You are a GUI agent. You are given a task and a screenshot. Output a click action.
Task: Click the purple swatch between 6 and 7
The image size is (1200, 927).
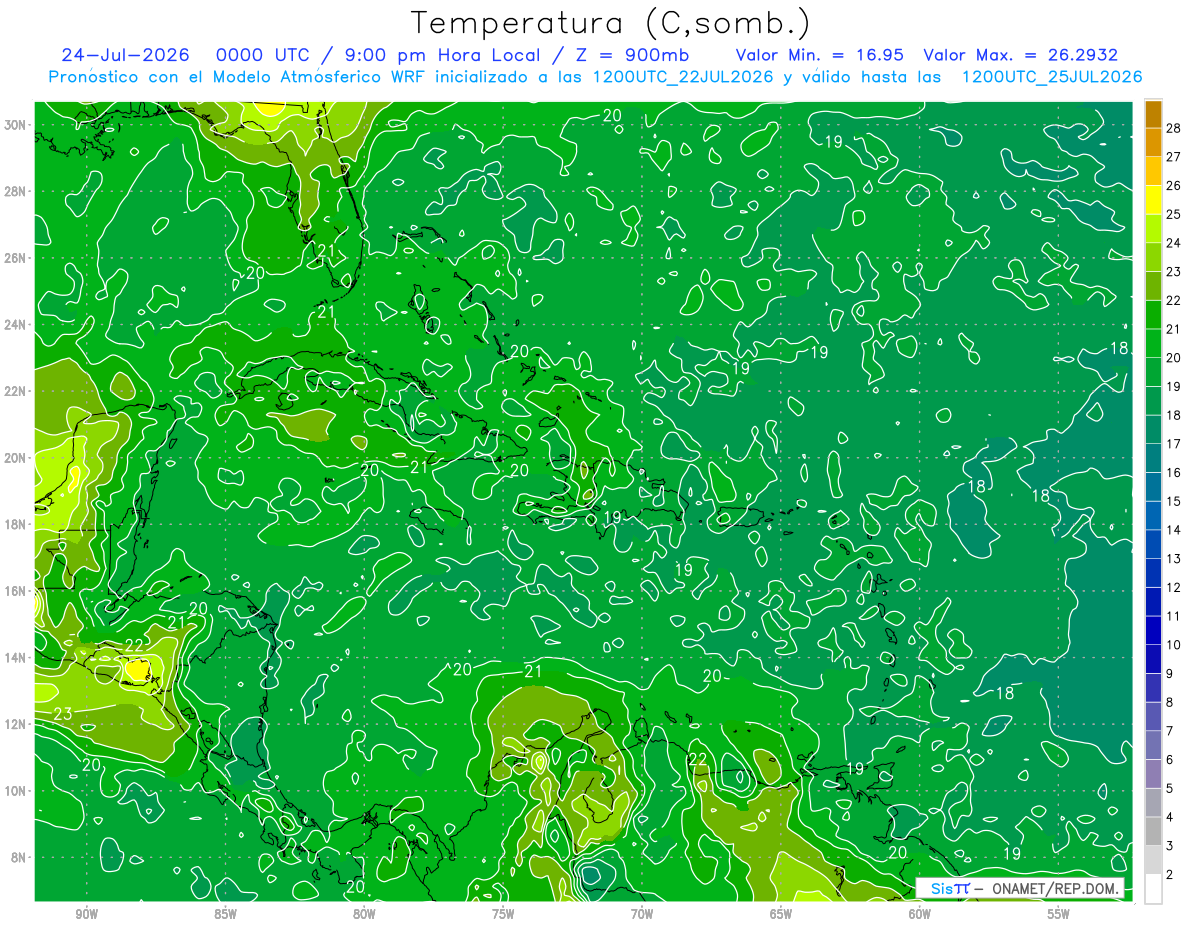[1153, 745]
